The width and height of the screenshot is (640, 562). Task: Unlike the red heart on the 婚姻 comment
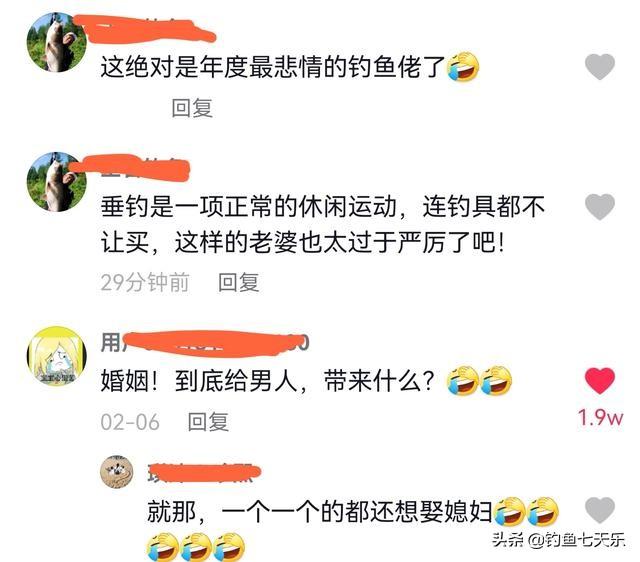click(x=600, y=381)
